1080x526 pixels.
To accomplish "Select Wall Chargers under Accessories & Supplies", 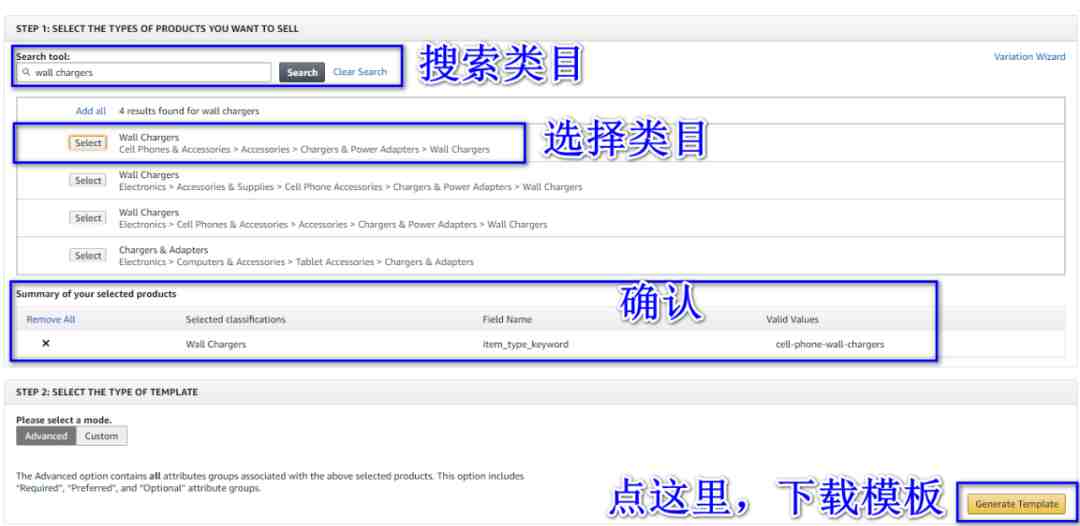I will click(87, 180).
